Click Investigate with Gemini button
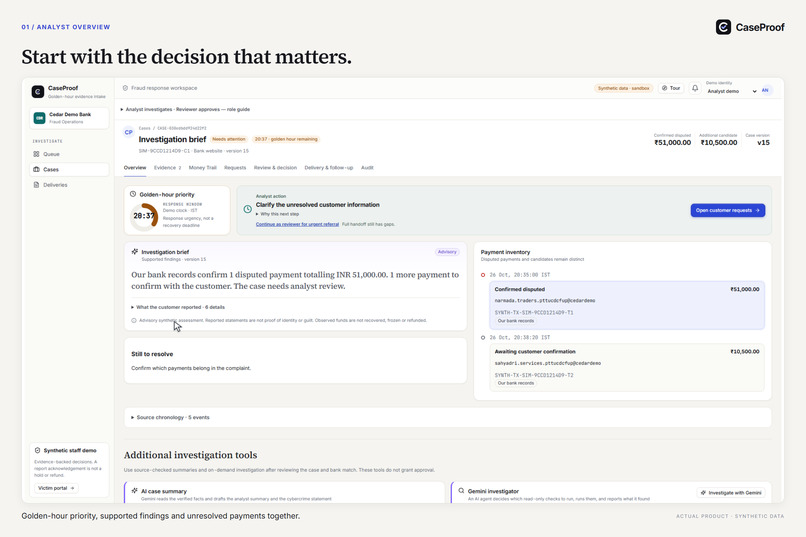The height and width of the screenshot is (537, 806). [730, 492]
